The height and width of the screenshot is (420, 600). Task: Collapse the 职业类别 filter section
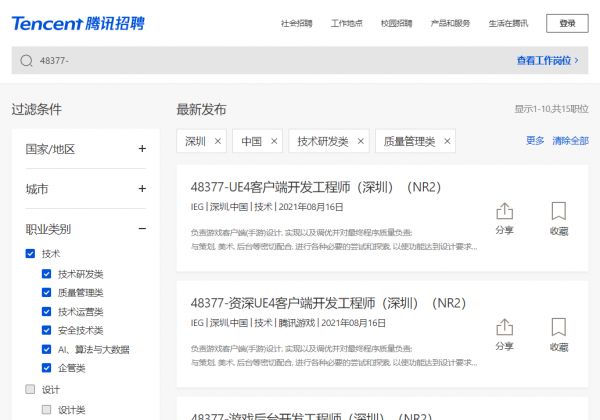(x=142, y=229)
